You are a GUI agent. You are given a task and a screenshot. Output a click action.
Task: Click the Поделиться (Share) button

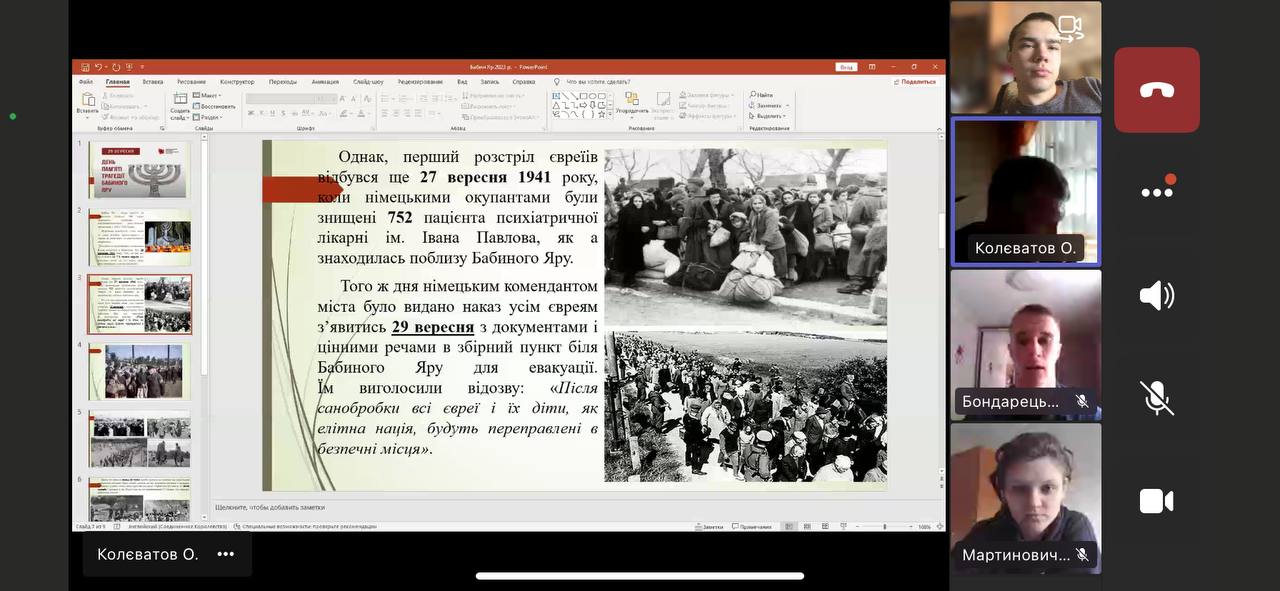coord(915,82)
